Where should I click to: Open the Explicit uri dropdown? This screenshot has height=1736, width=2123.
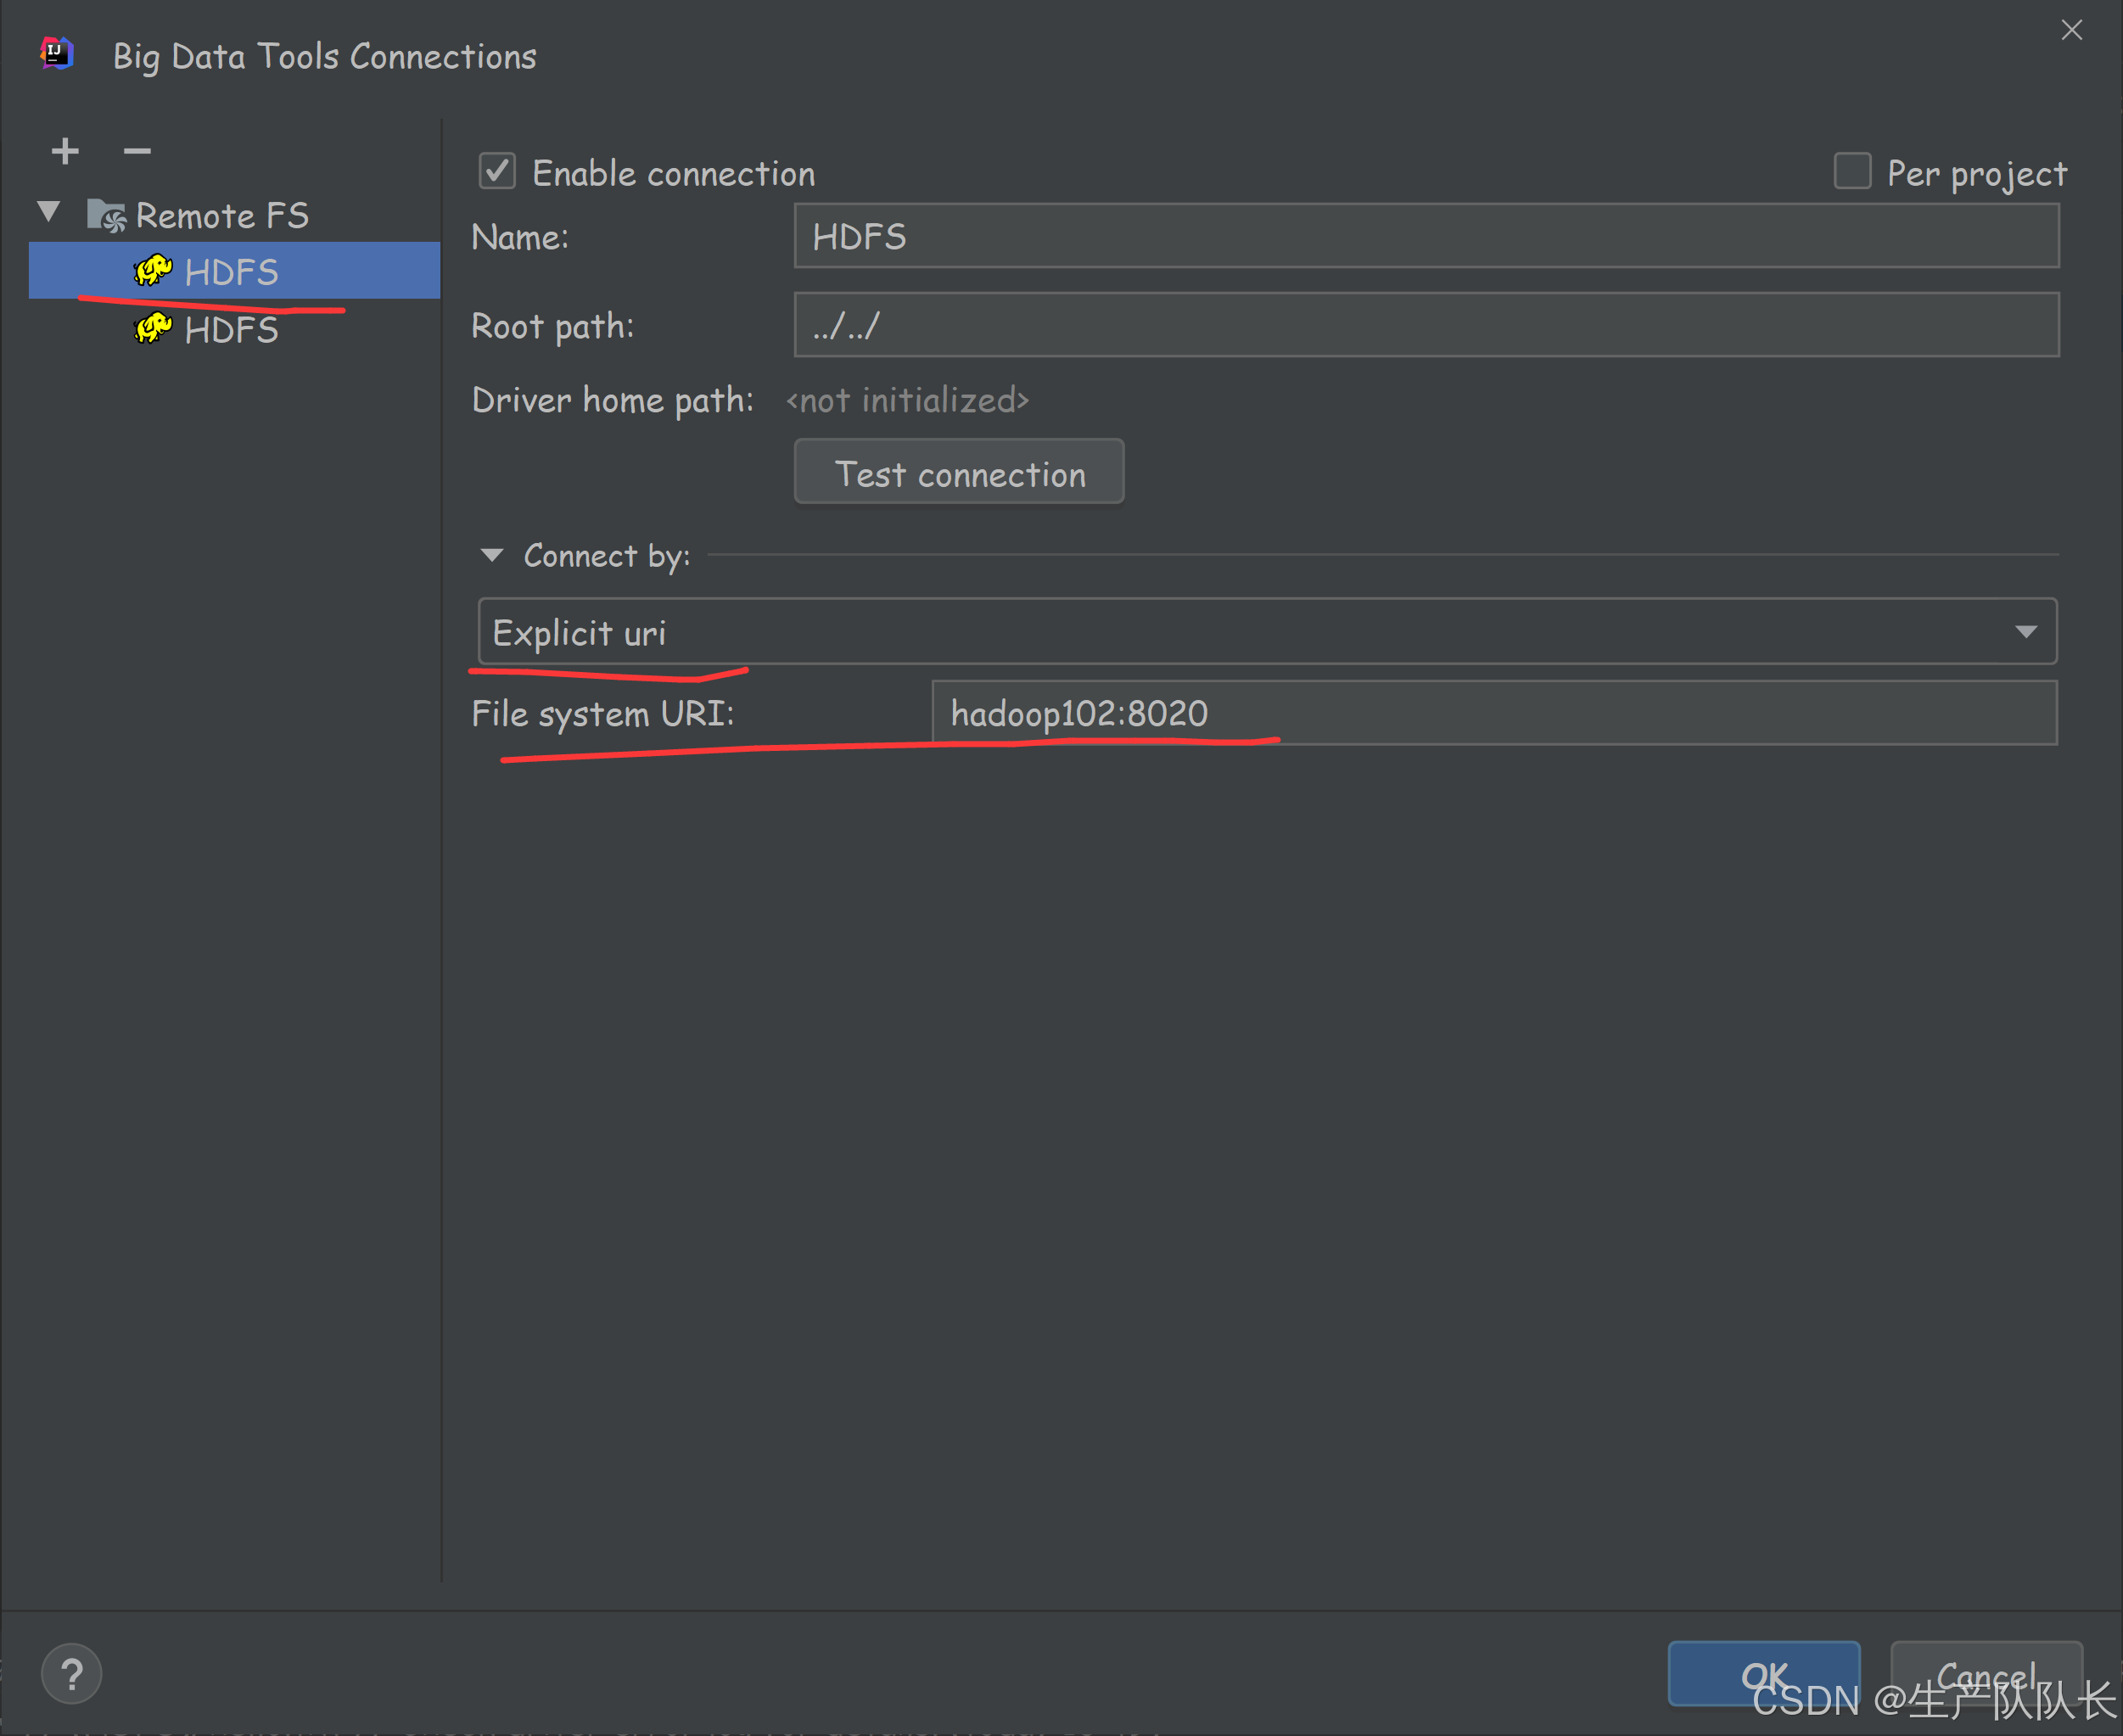1267,632
